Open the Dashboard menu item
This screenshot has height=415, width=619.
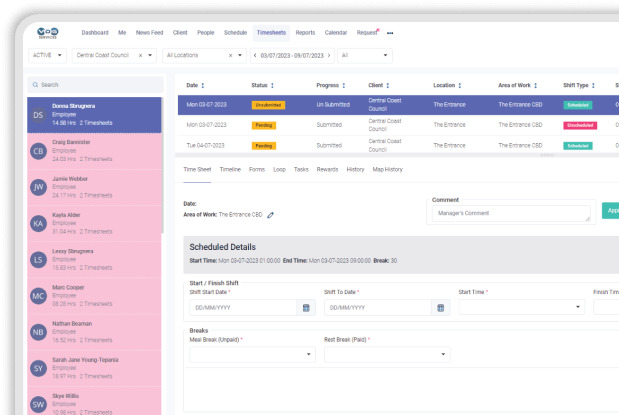95,33
